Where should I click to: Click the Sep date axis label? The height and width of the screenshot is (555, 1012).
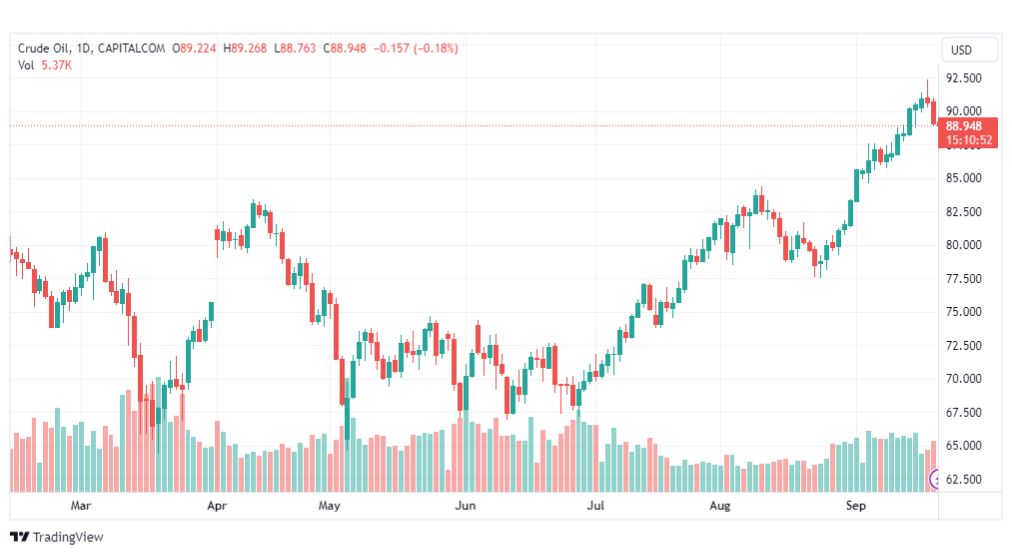click(x=855, y=507)
